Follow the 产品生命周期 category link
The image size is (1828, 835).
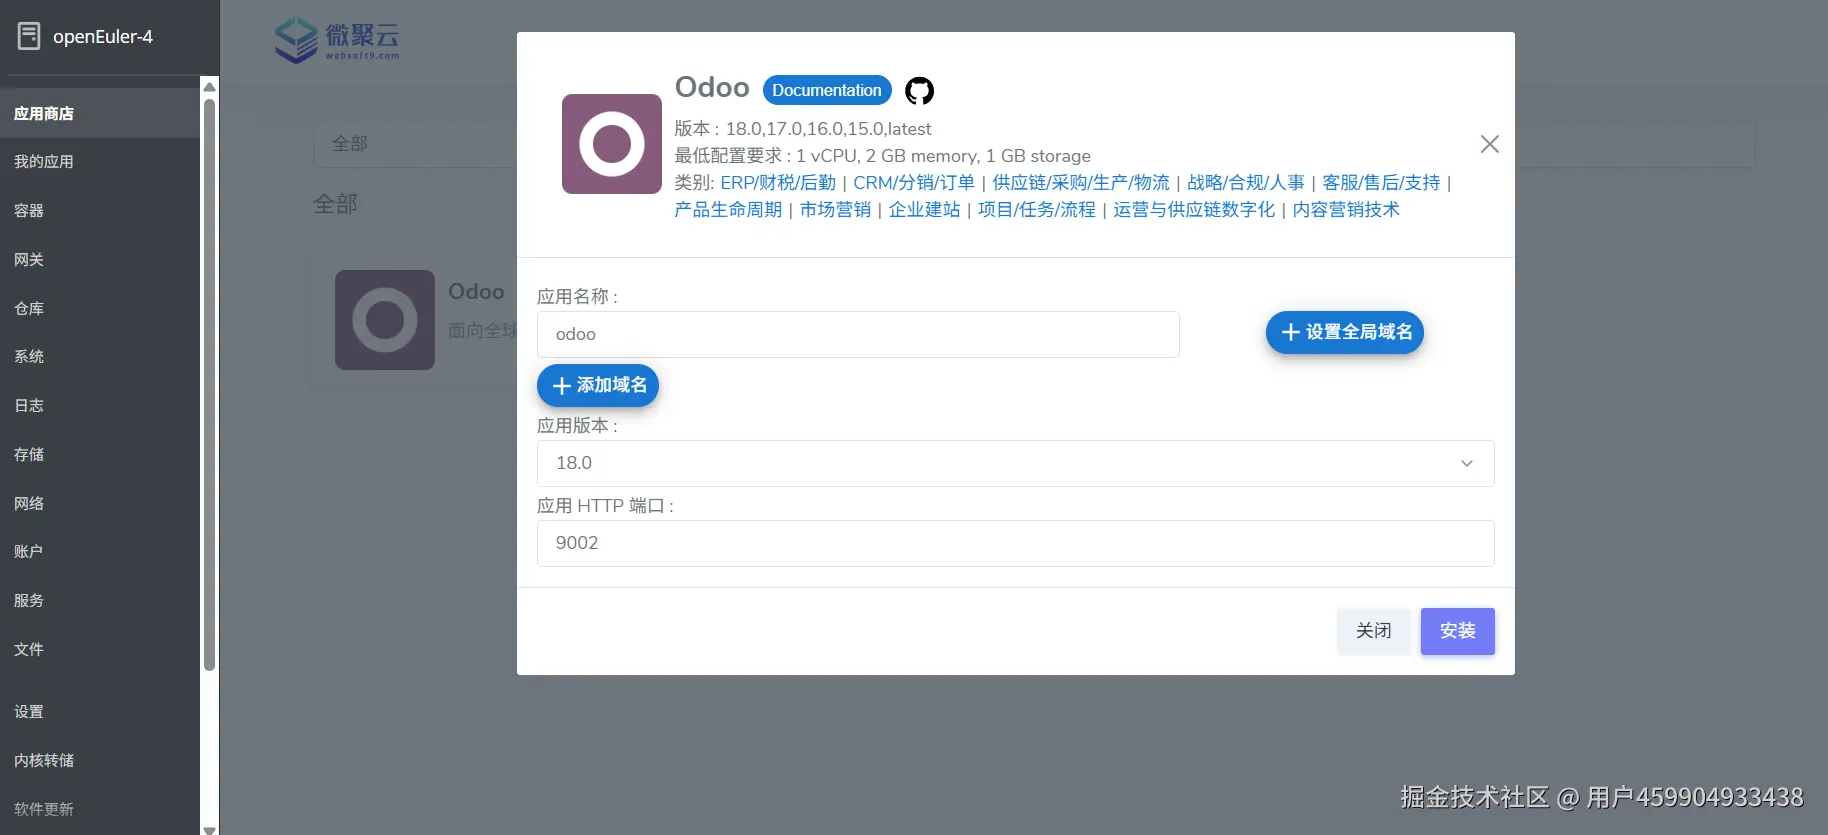728,210
